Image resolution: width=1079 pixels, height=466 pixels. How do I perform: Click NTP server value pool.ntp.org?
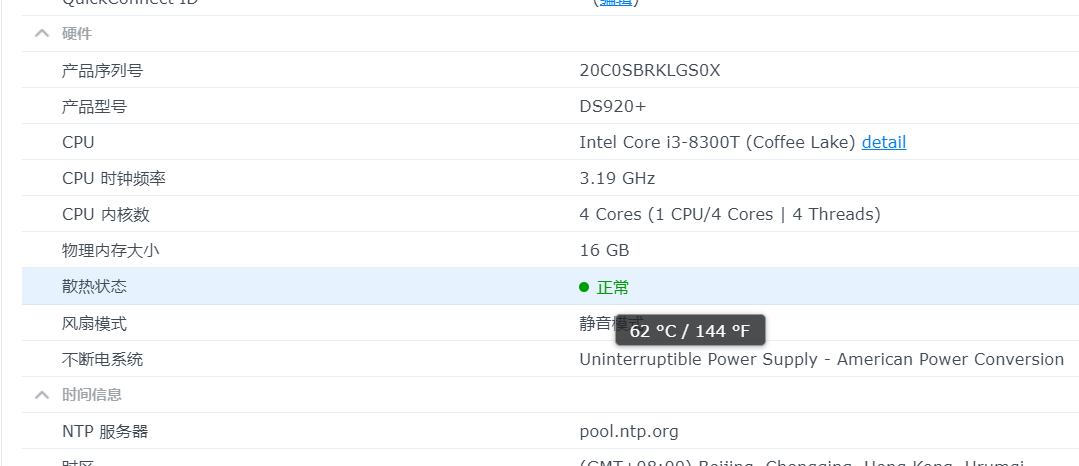coord(629,432)
